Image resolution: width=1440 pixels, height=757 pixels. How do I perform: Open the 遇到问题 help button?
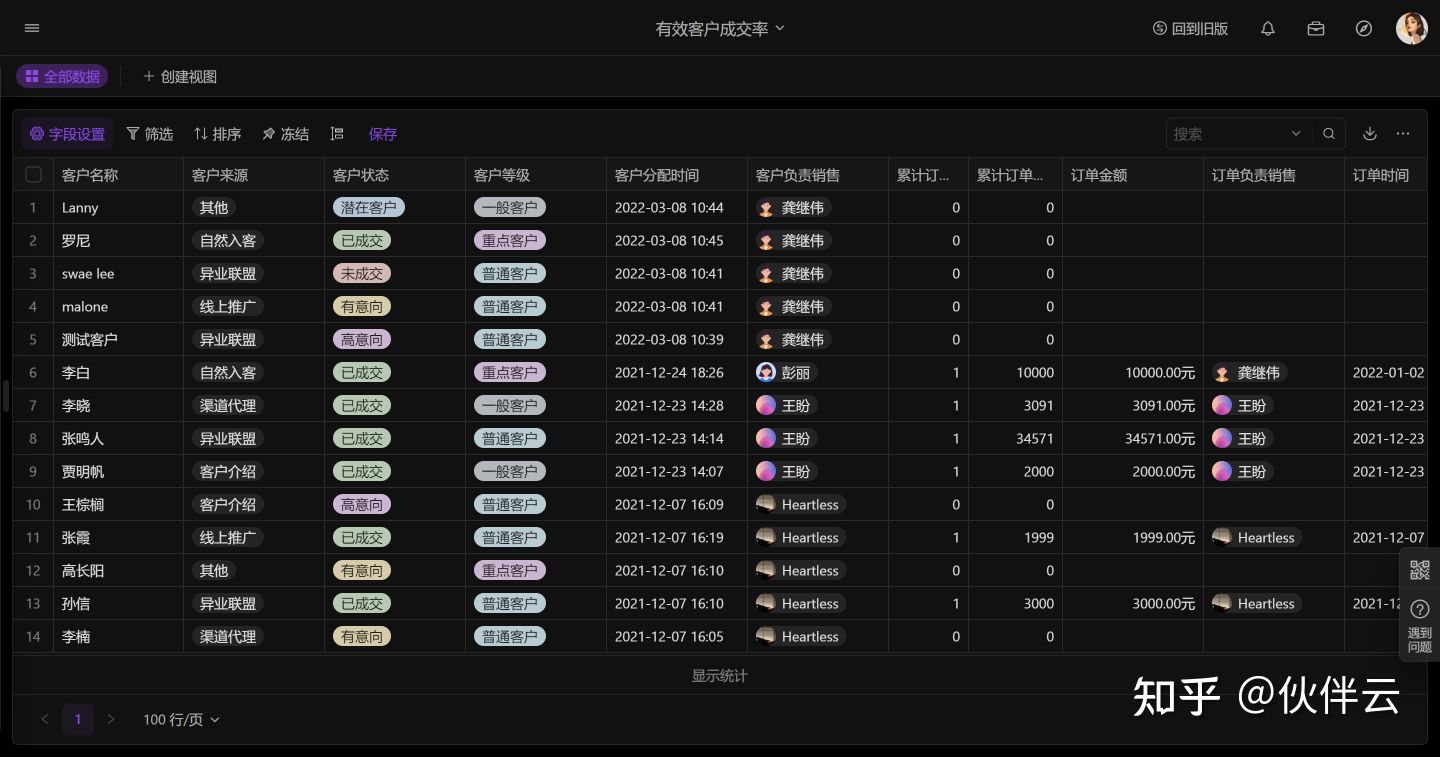[x=1420, y=626]
